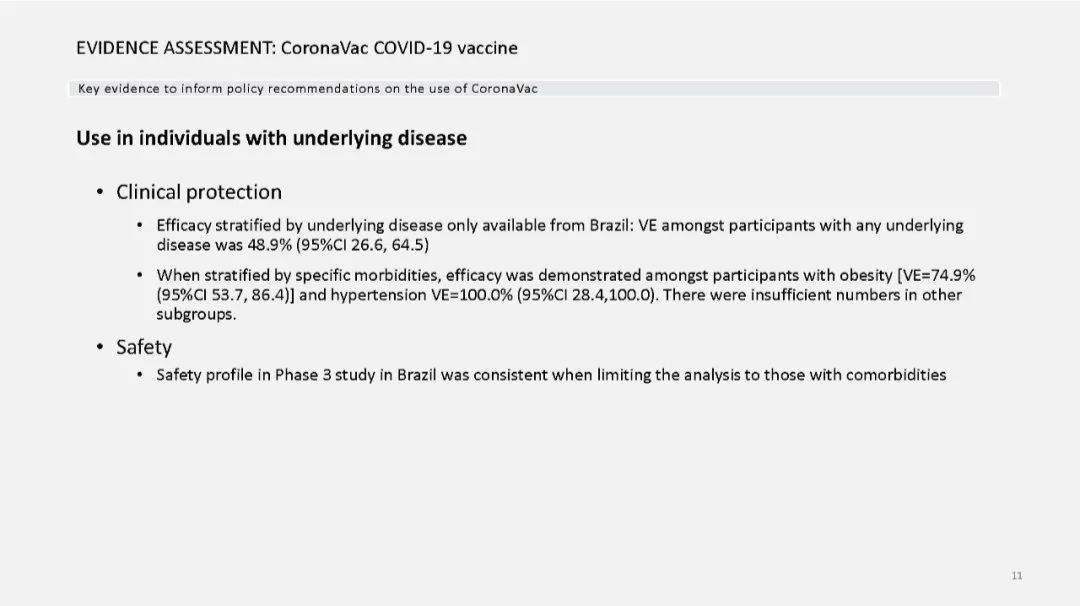Select the 'Safety' bullet heading

pyautogui.click(x=143, y=347)
